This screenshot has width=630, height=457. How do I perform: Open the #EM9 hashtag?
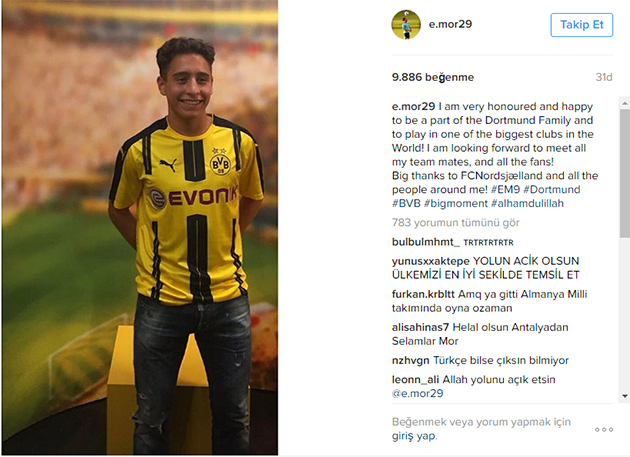pyautogui.click(x=505, y=189)
